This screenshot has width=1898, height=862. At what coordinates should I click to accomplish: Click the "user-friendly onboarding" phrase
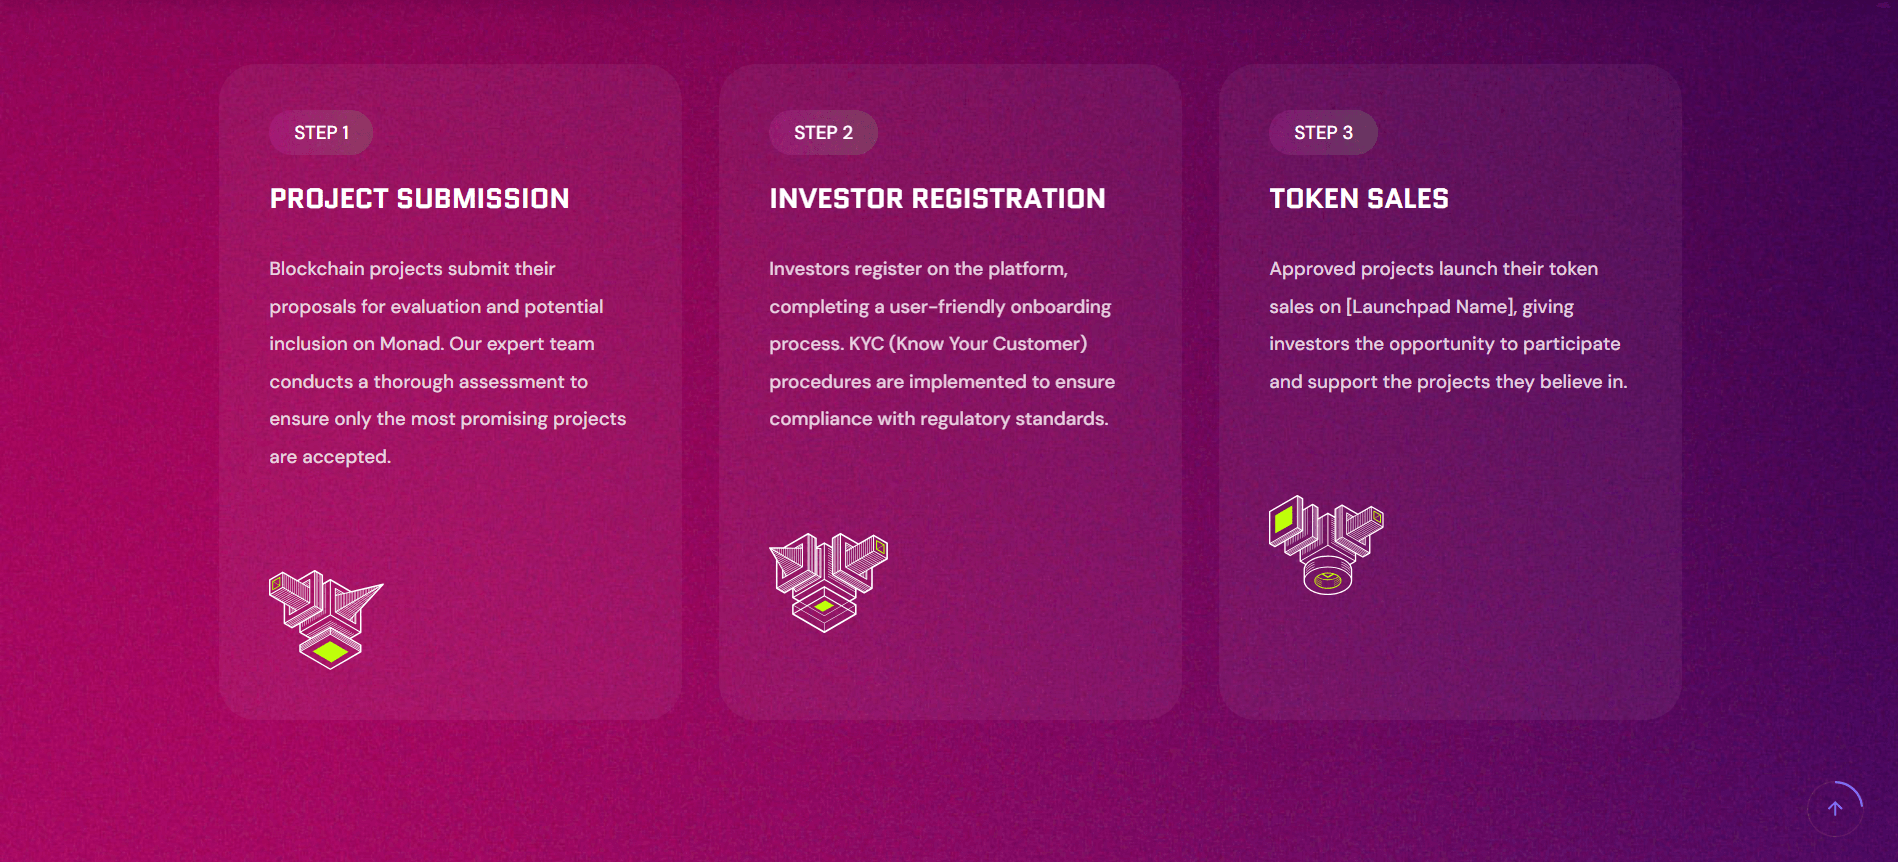1000,307
